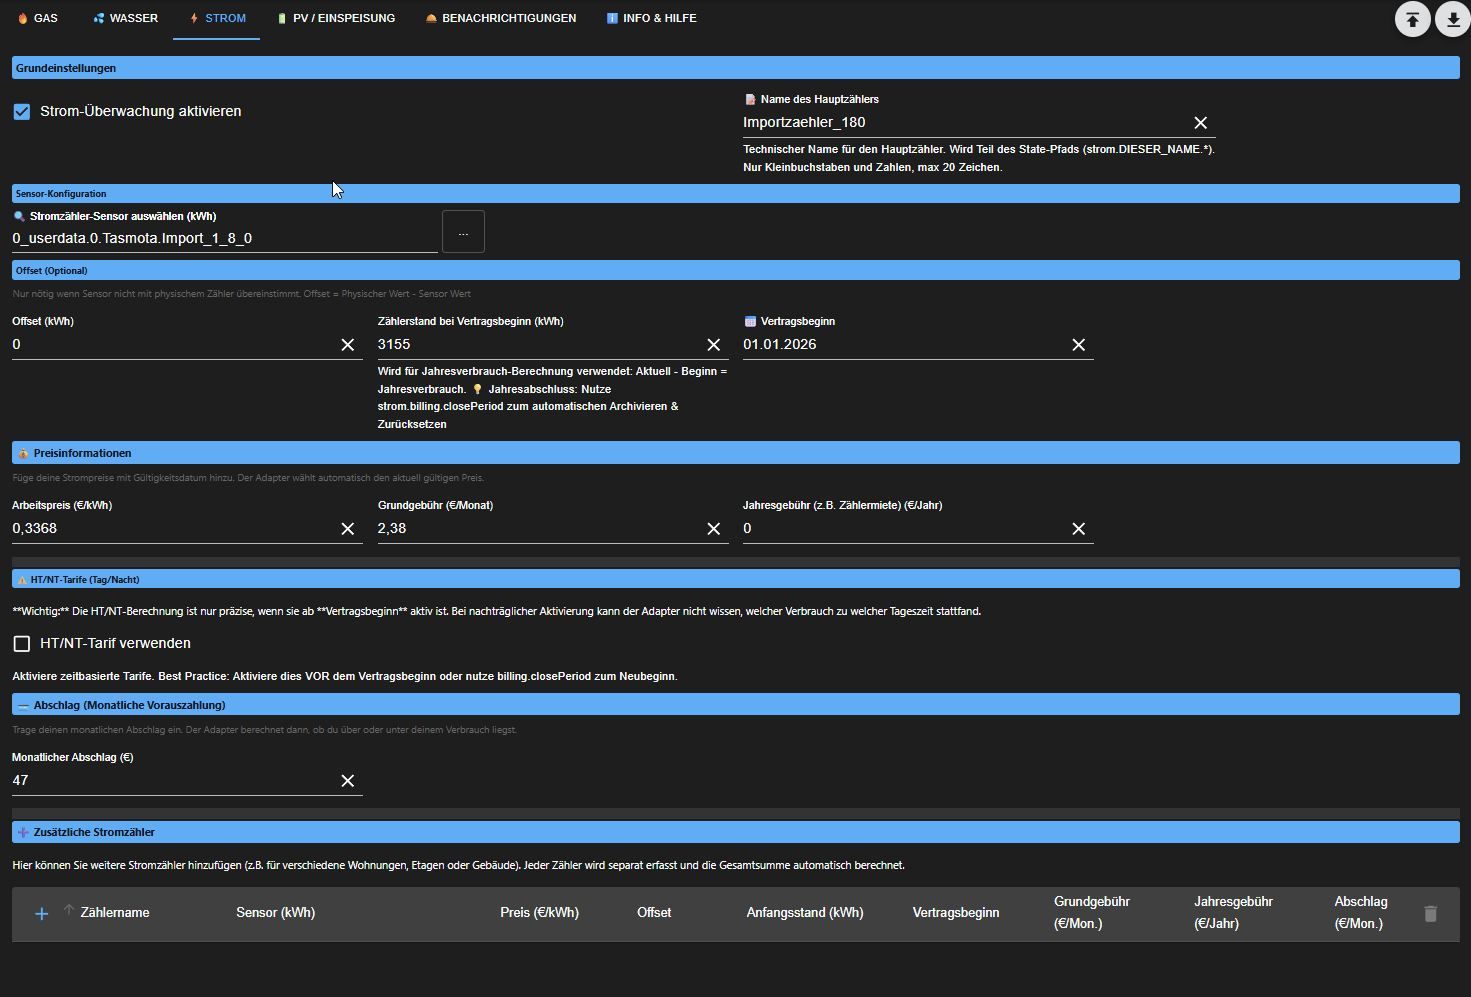Click the Abschlag (€/Mon.) column header

(1361, 913)
